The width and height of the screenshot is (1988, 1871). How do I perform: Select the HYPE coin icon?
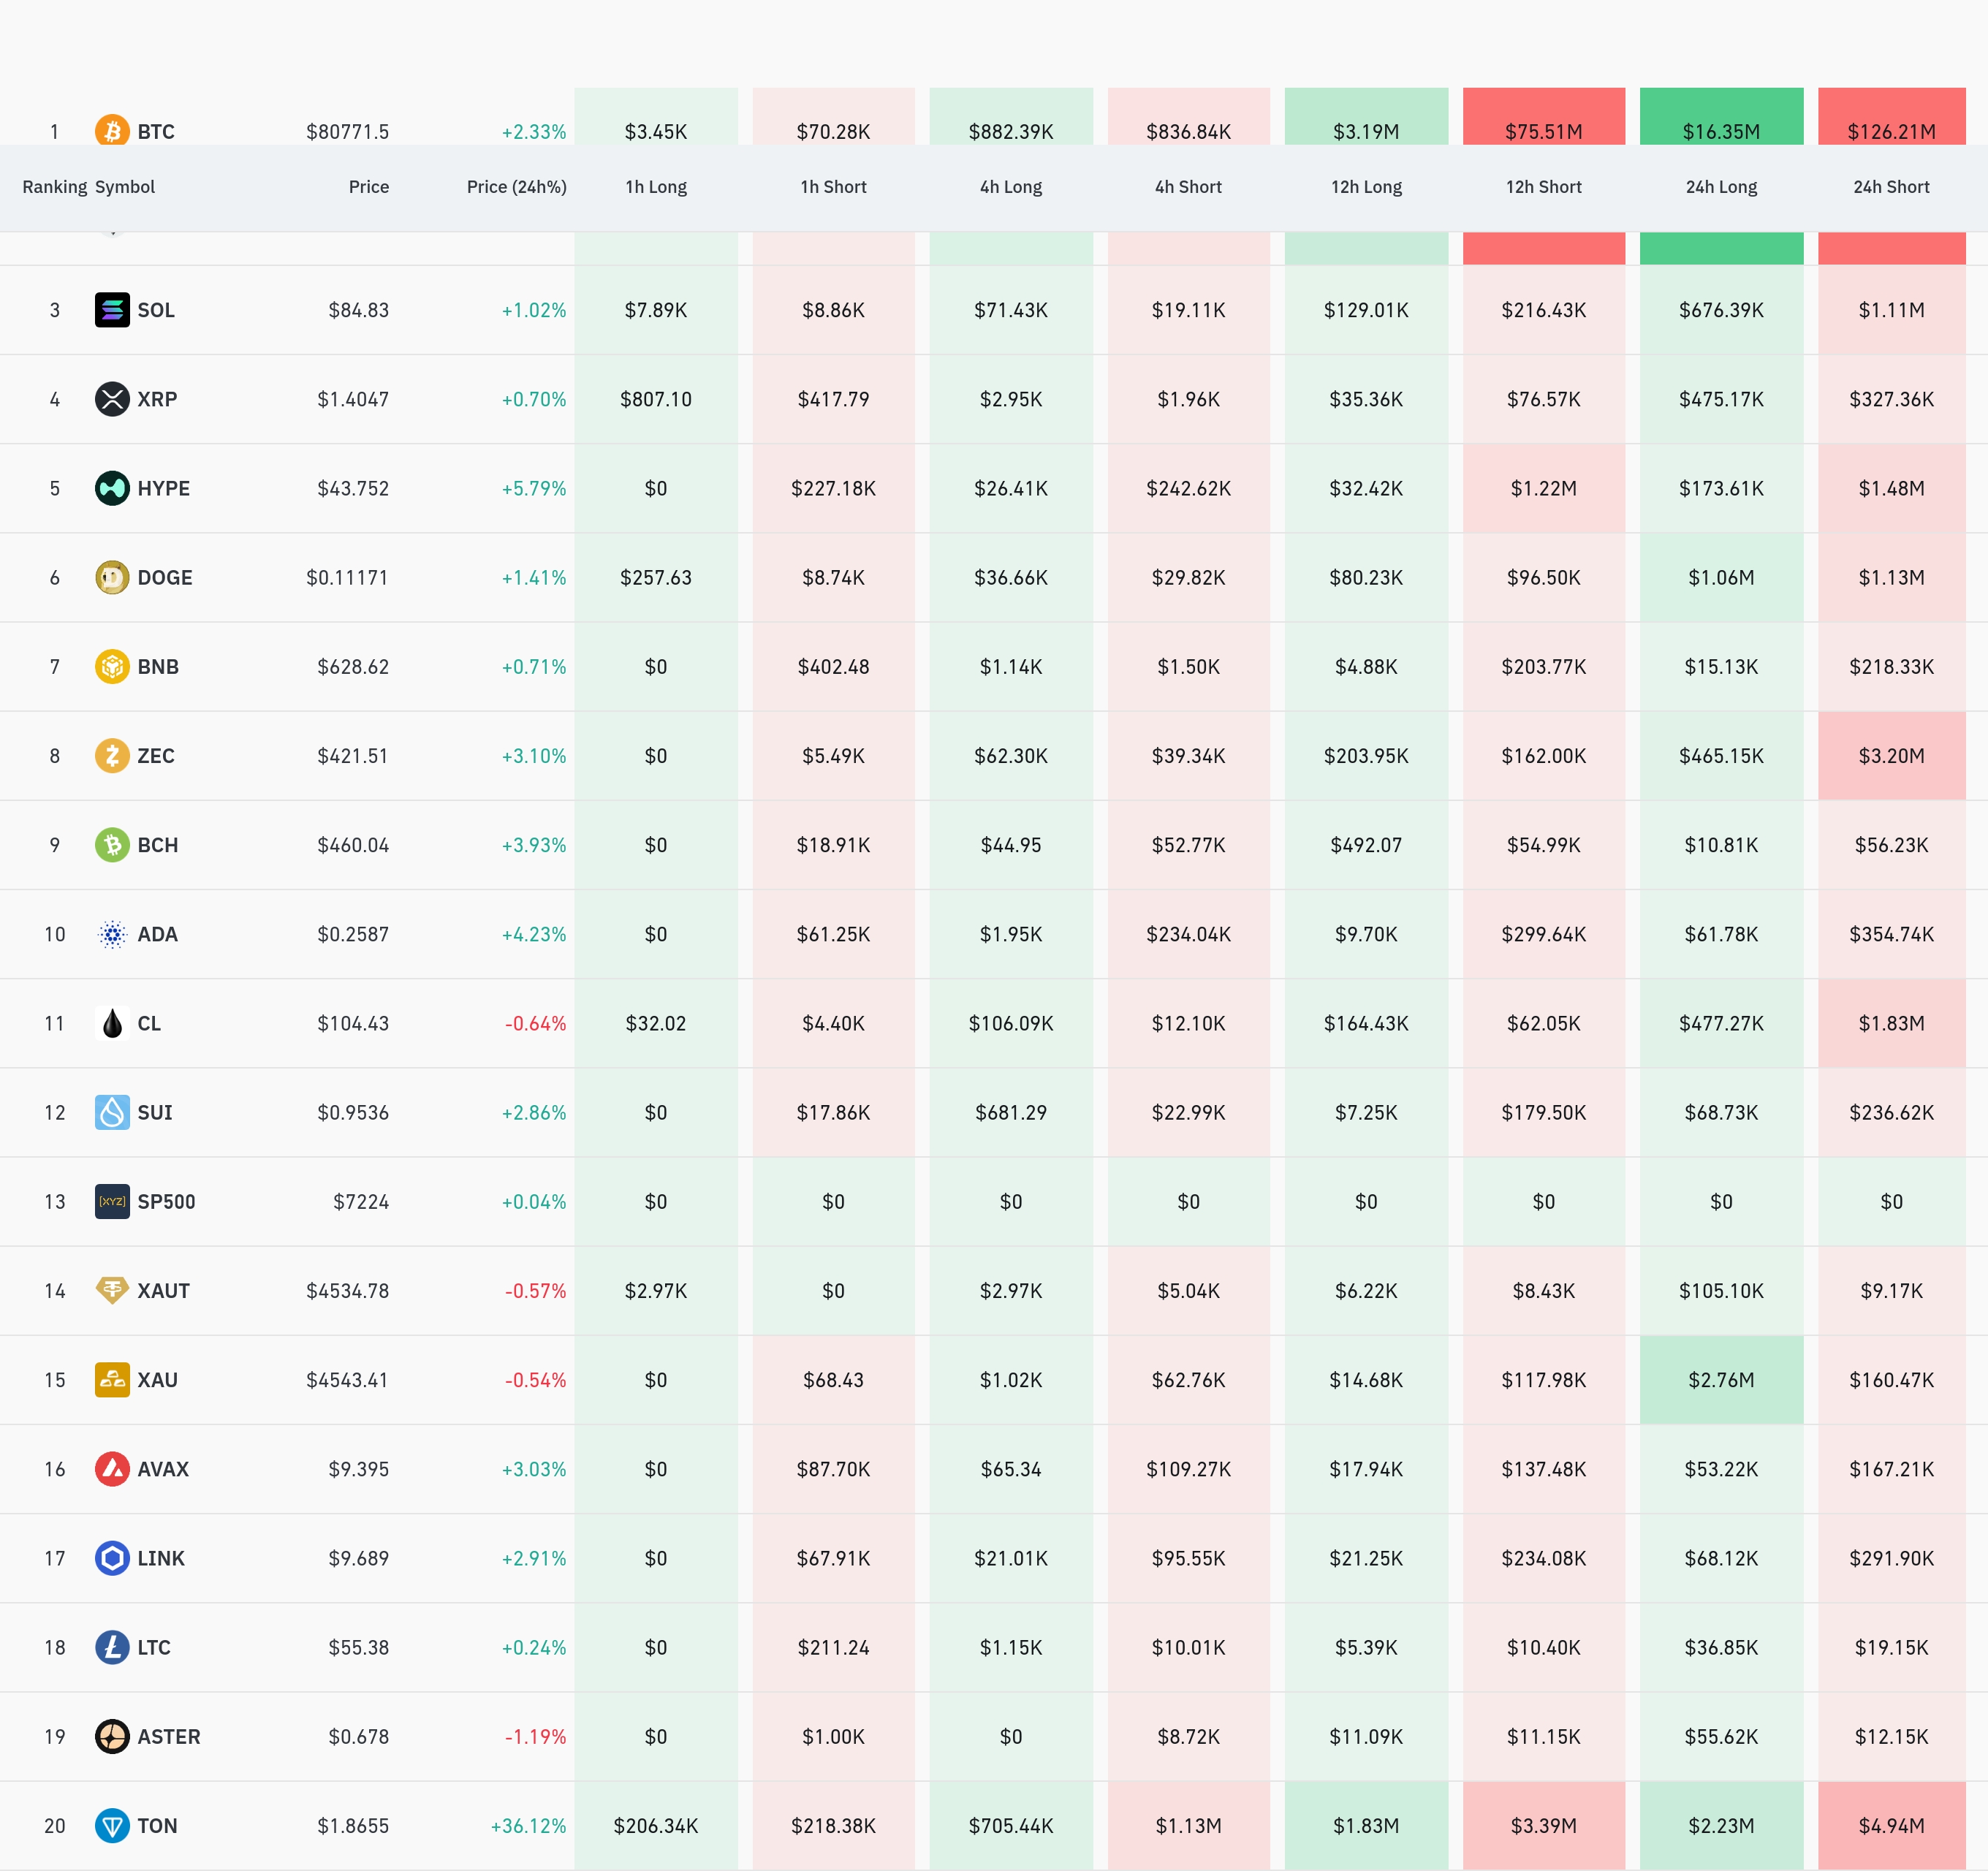(112, 488)
